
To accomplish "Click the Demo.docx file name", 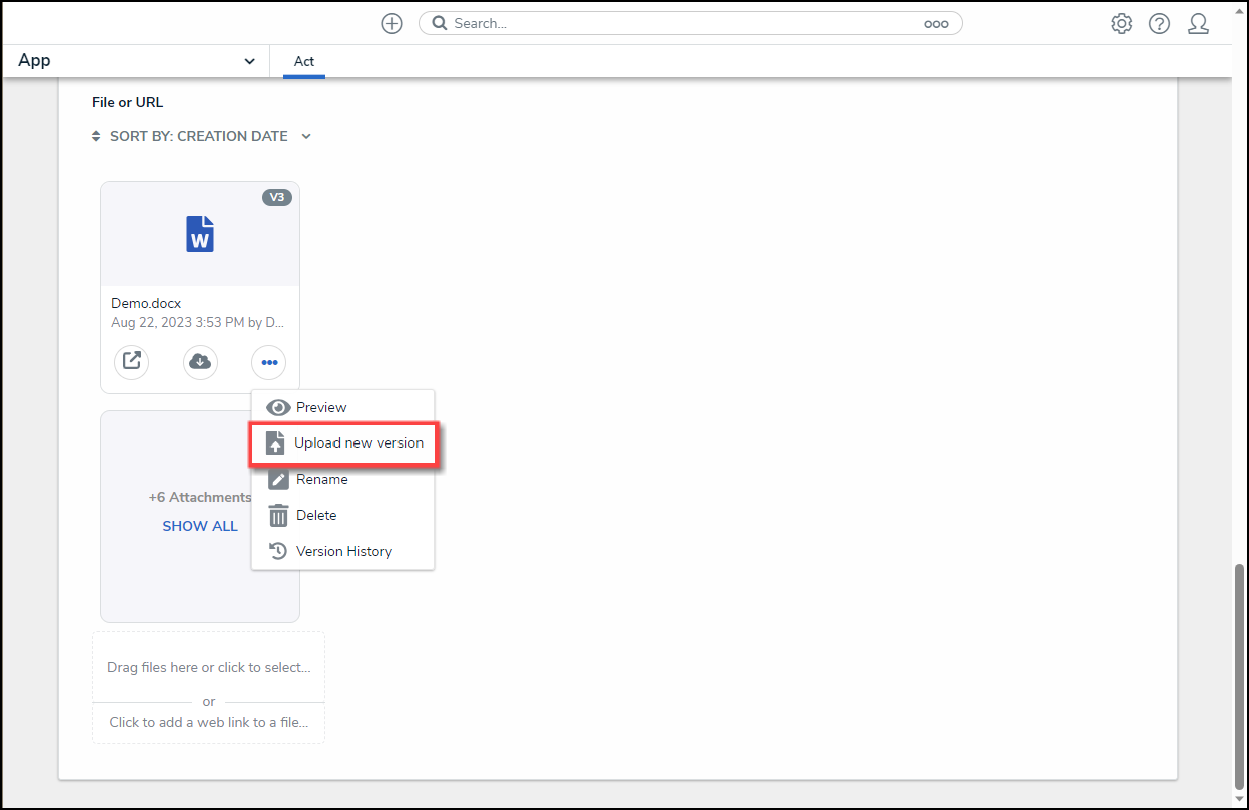I will [146, 303].
